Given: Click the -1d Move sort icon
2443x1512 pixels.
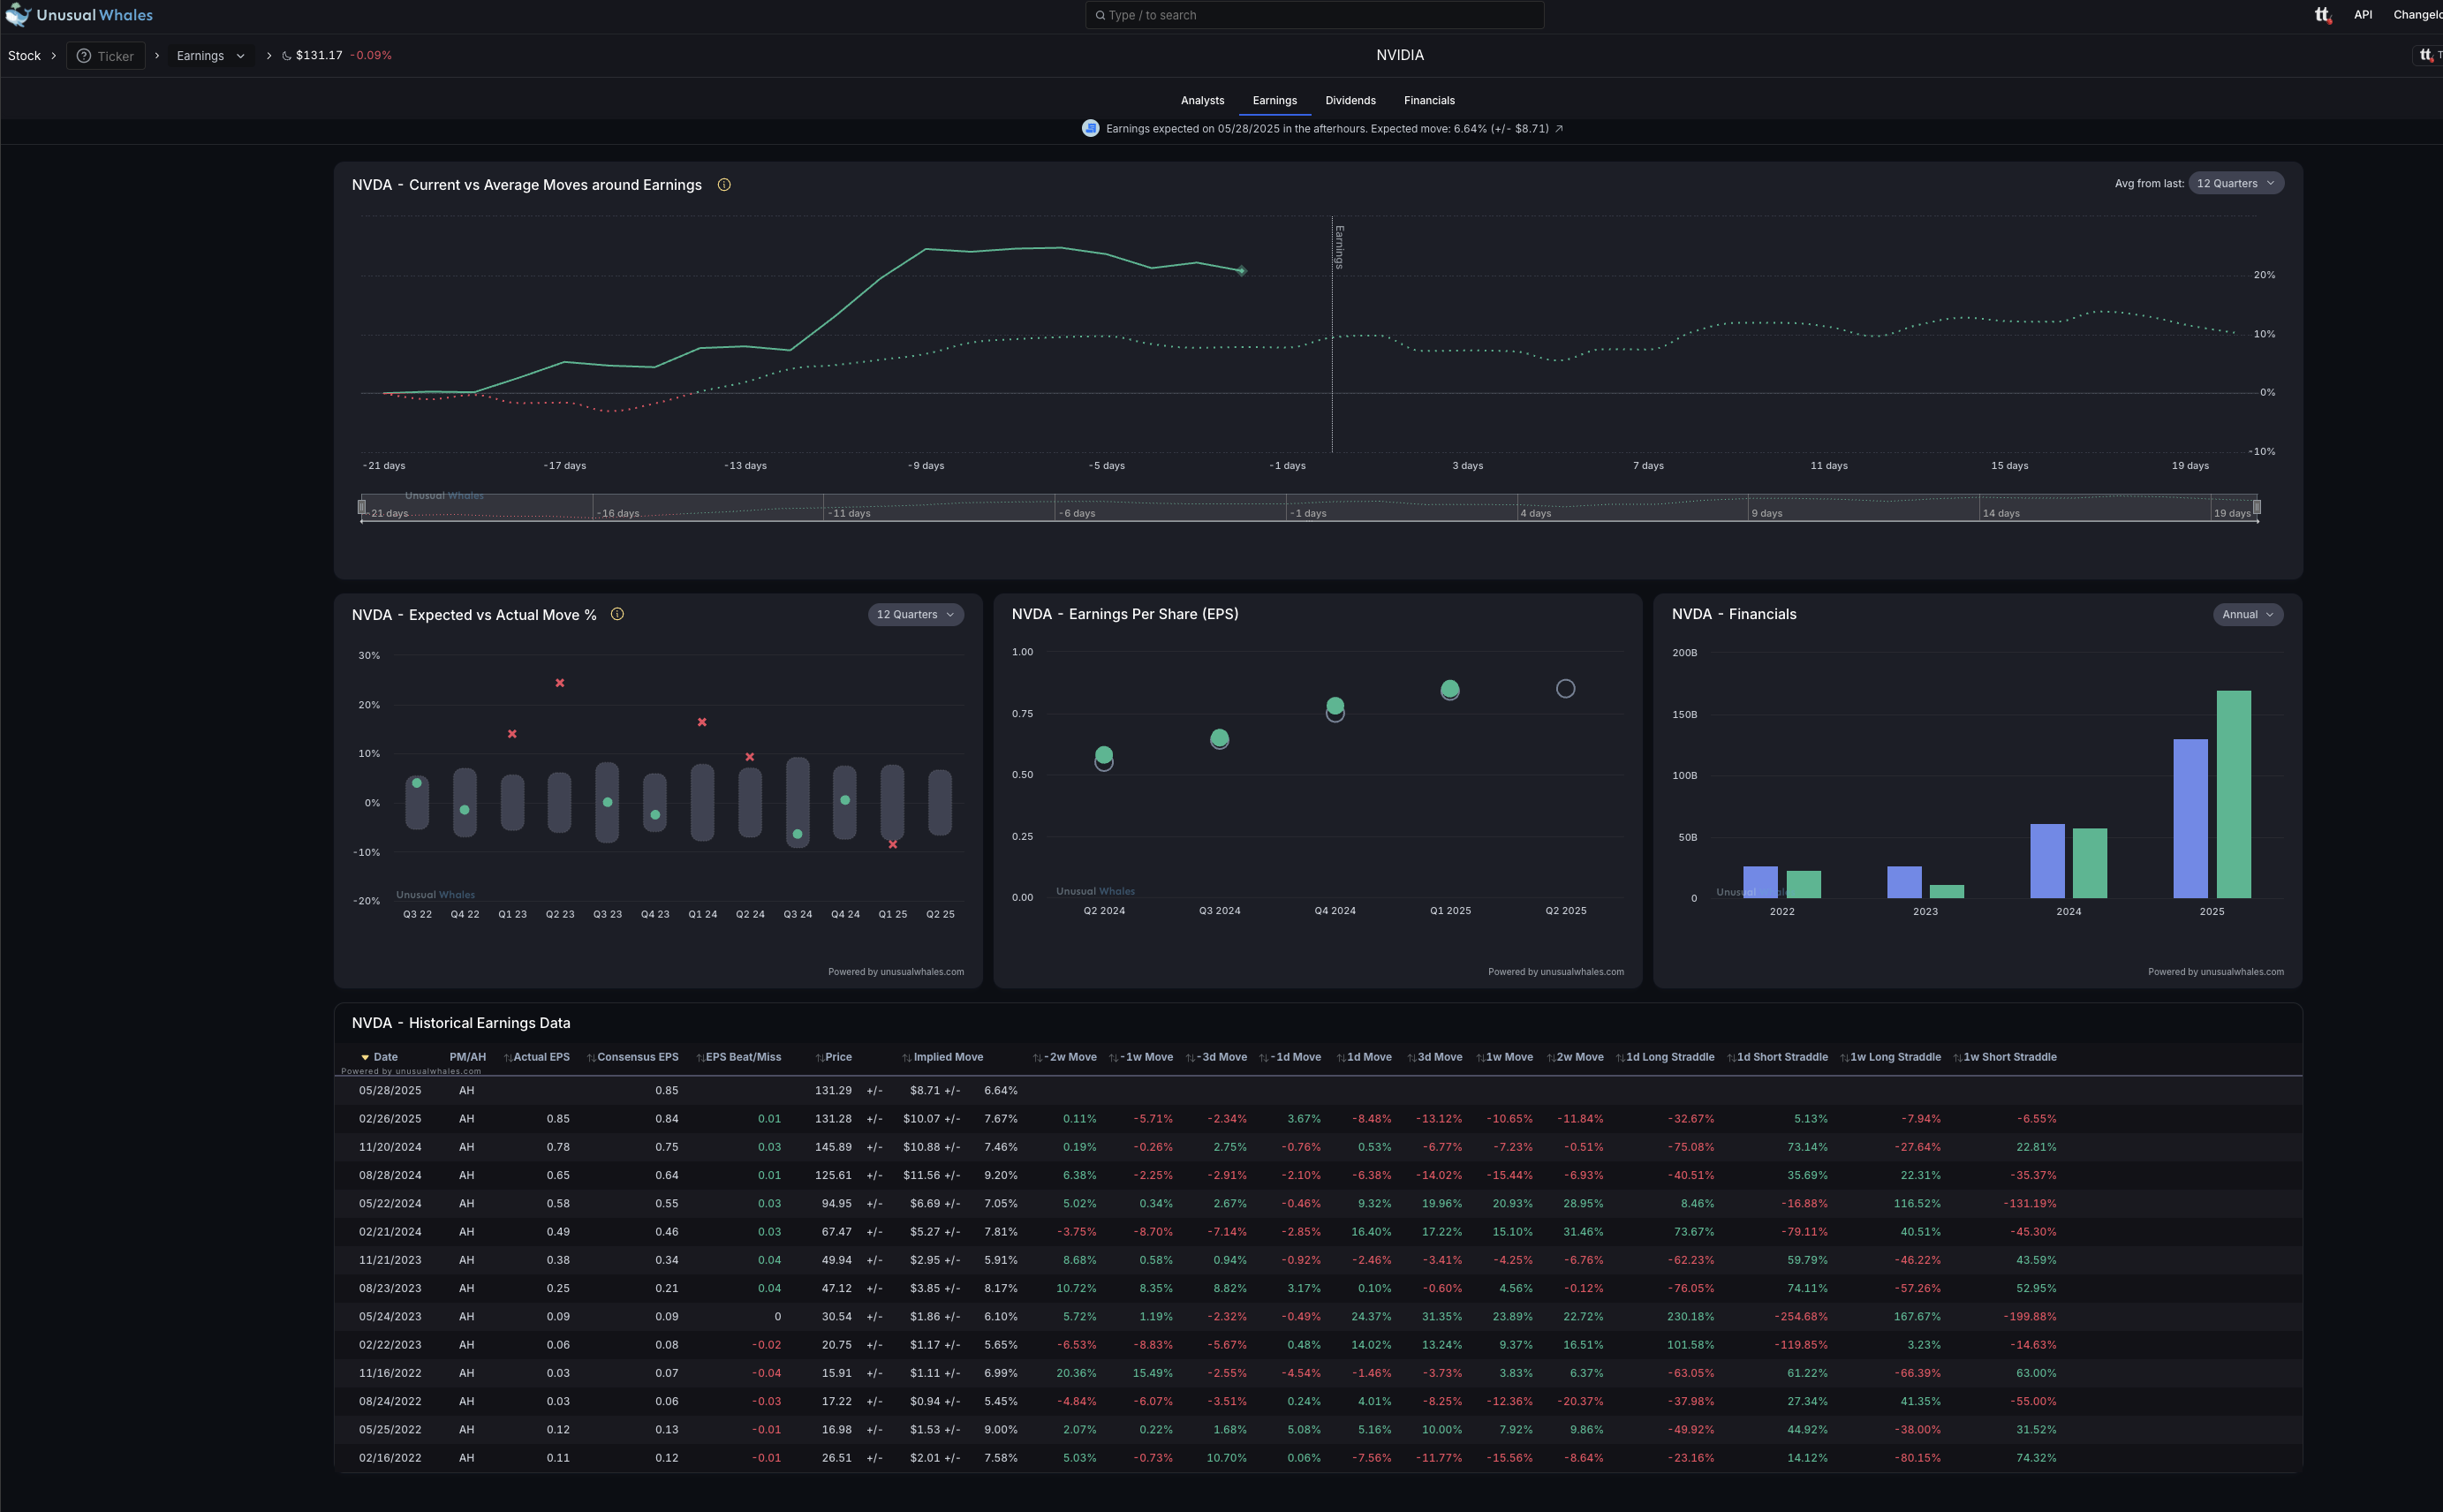Looking at the screenshot, I should click(1264, 1057).
